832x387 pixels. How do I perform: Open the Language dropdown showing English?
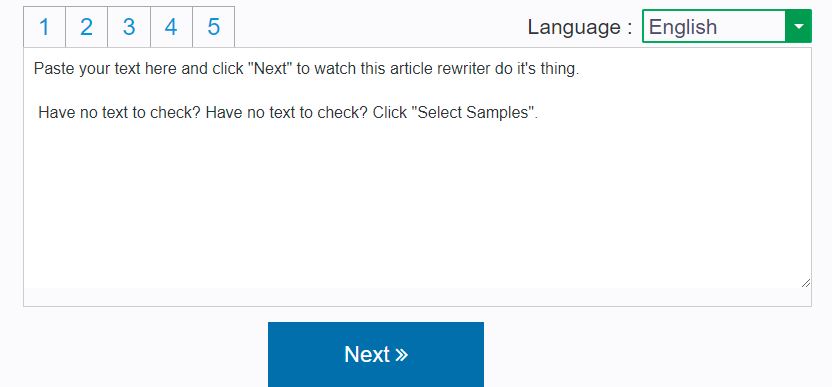pyautogui.click(x=726, y=26)
